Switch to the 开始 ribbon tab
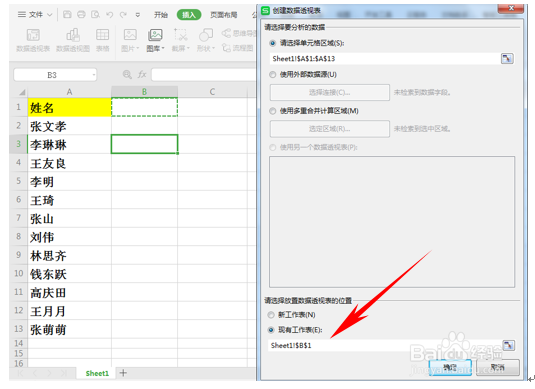This screenshot has height=389, width=535. click(161, 15)
